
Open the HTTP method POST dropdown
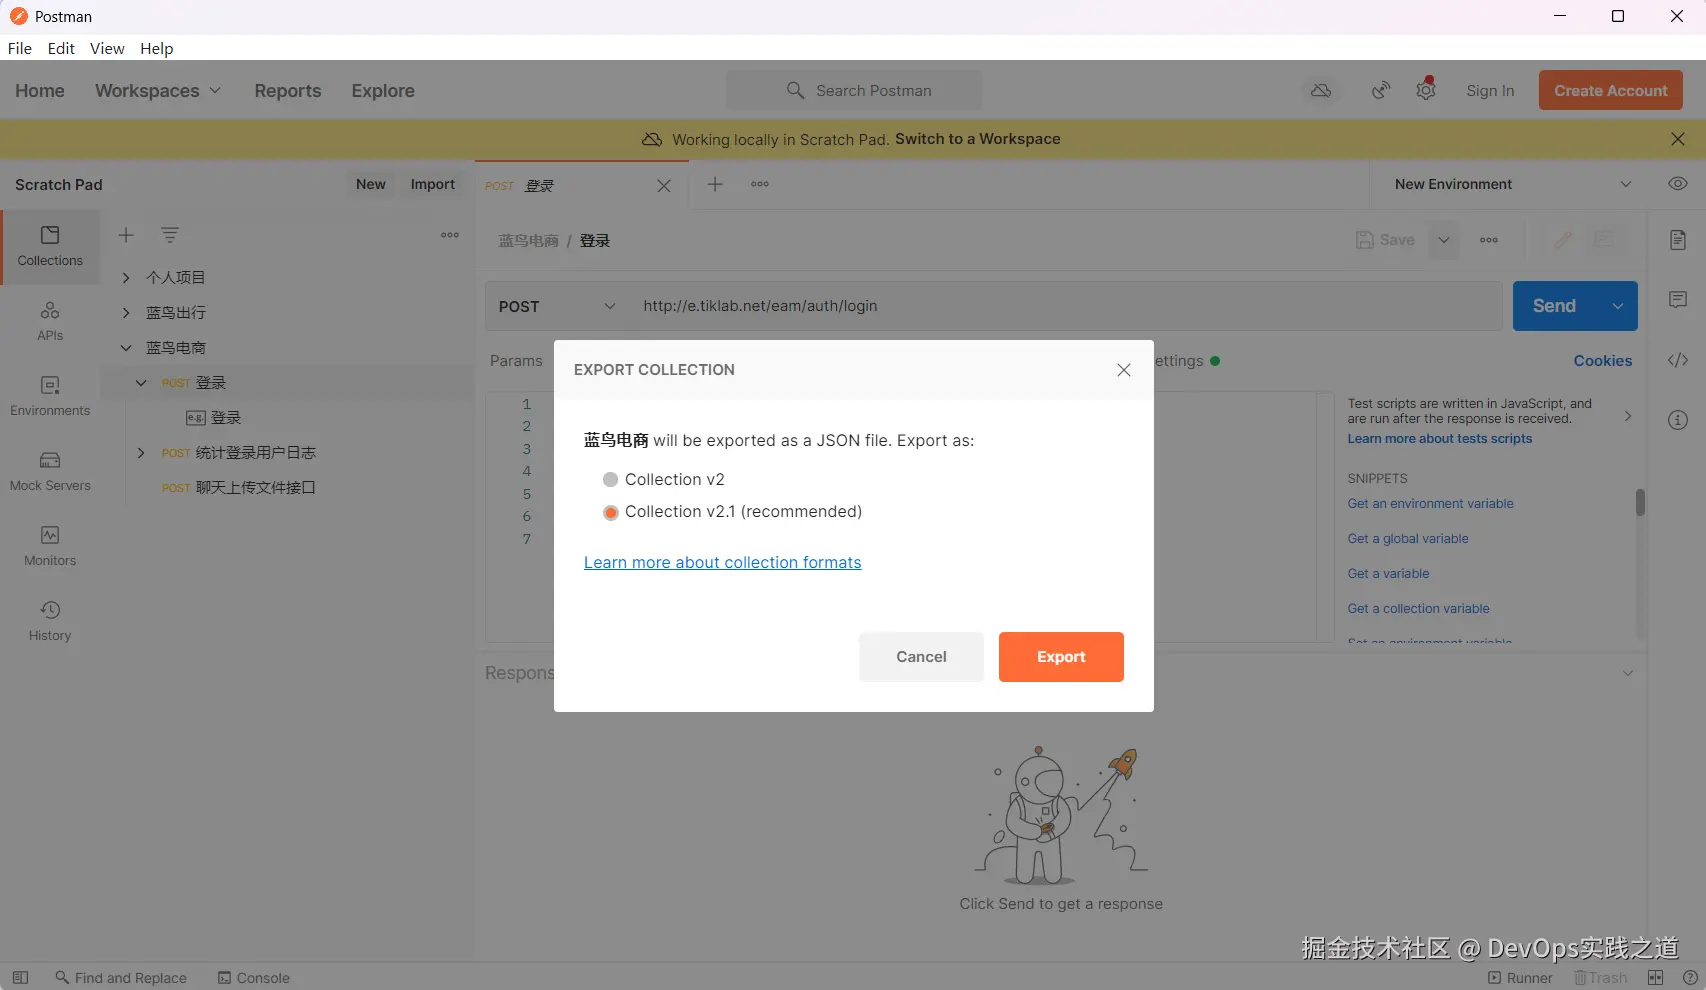(x=557, y=306)
